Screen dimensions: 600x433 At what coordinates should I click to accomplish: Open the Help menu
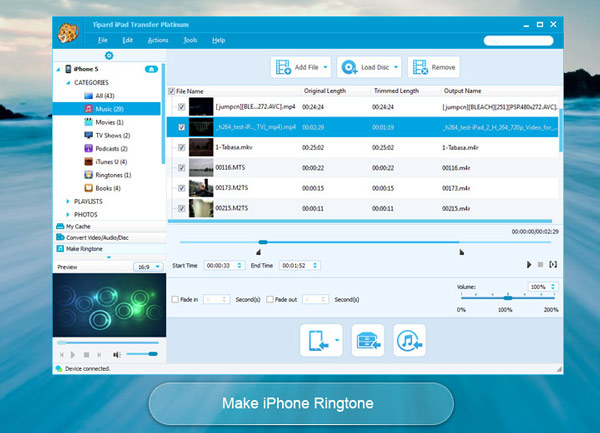[x=218, y=40]
